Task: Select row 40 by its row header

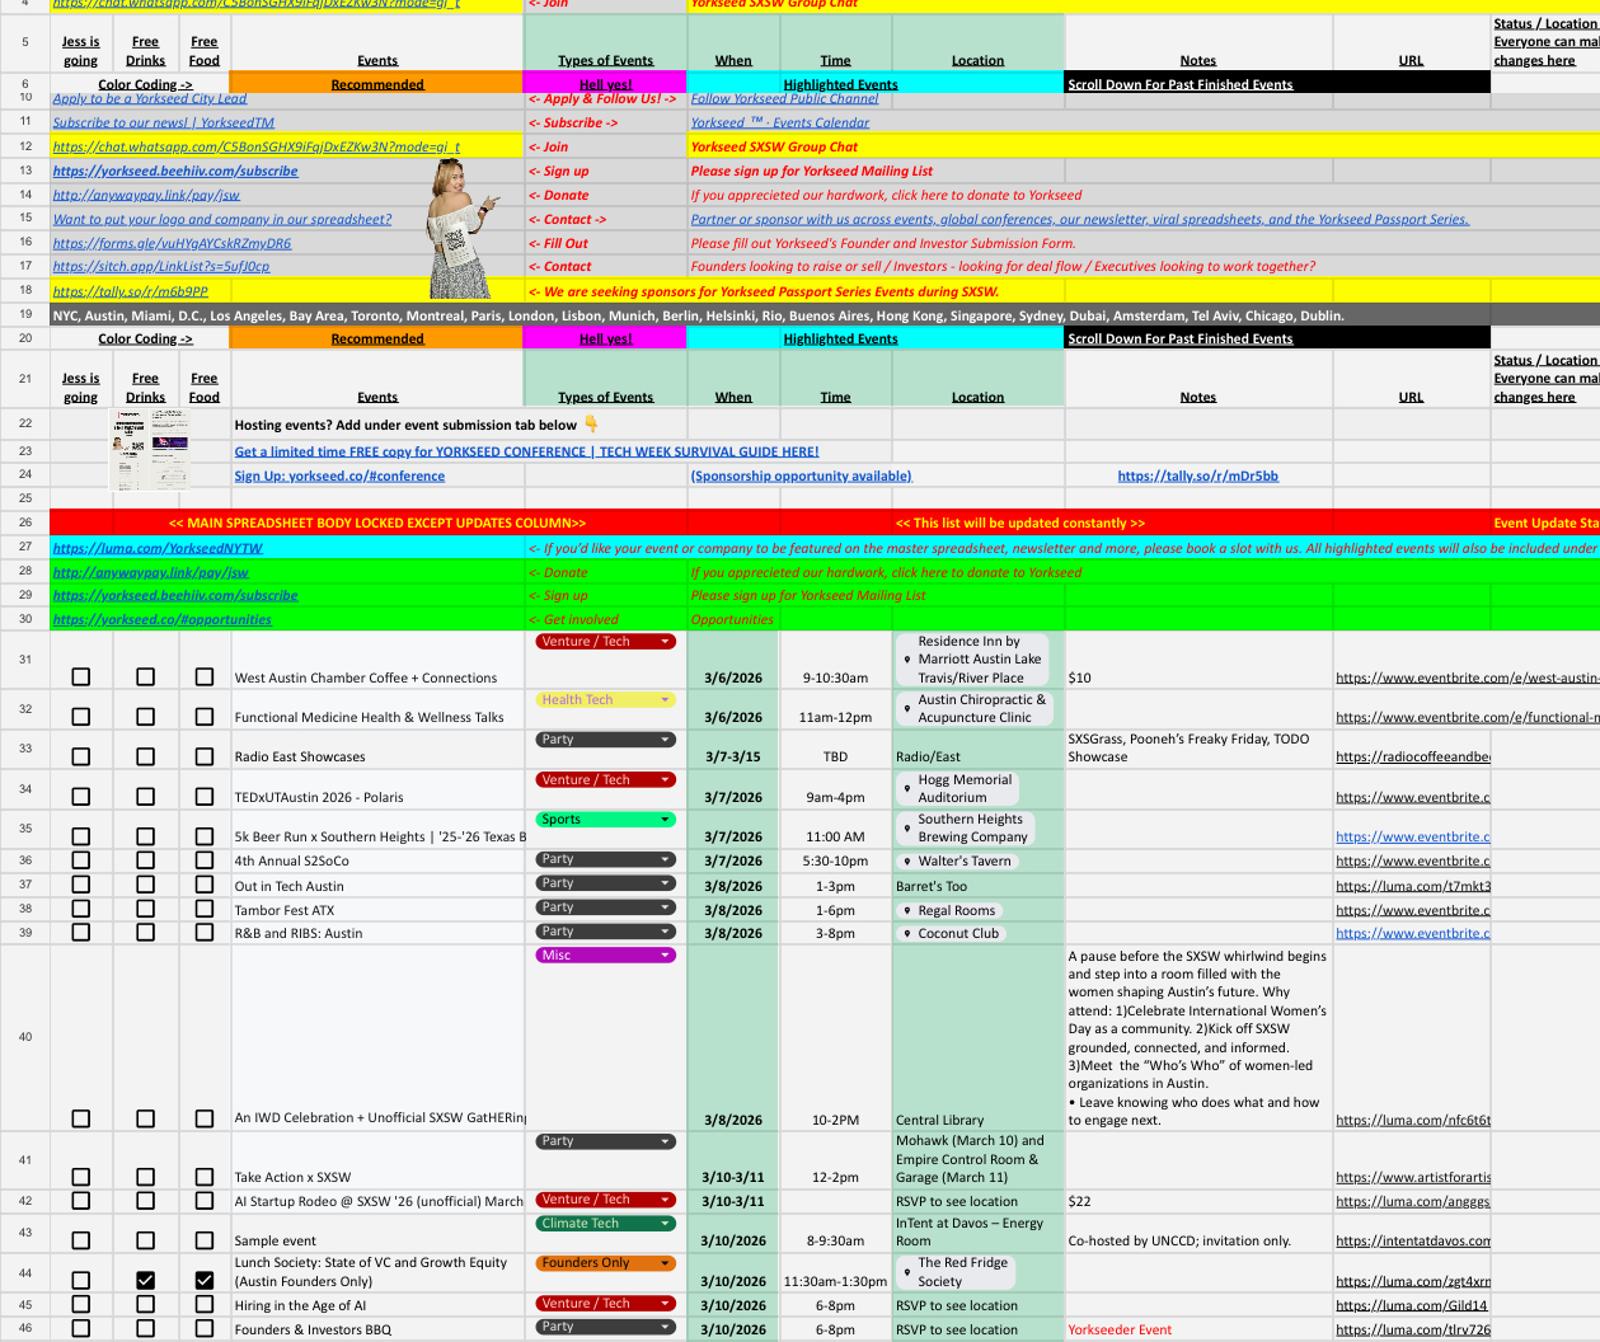Action: point(25,1037)
